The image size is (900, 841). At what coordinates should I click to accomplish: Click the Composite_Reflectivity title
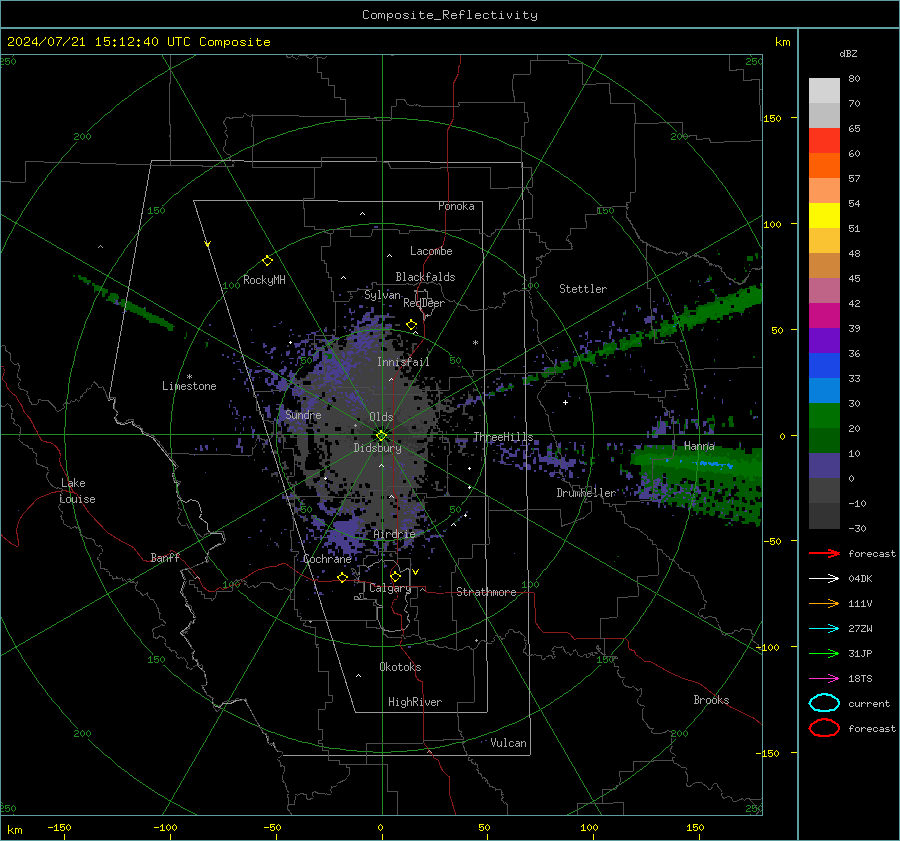coord(450,15)
